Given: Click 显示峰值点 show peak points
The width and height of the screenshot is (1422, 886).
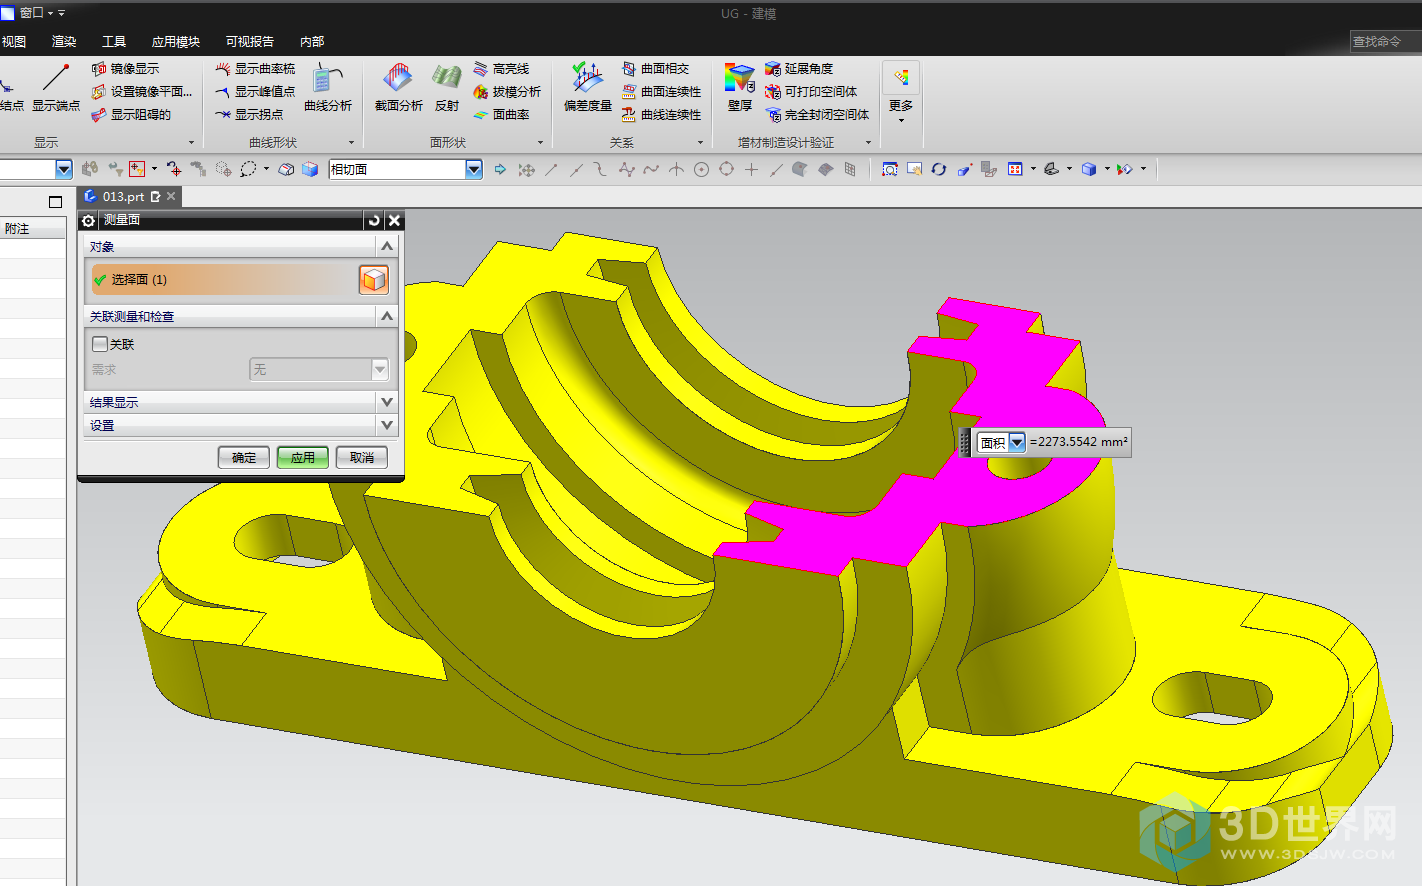Looking at the screenshot, I should pos(255,92).
